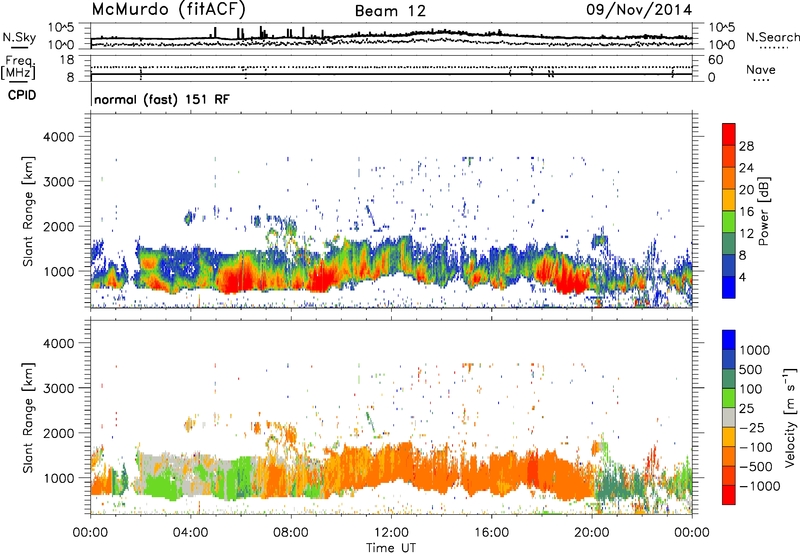
Task: Click the 28 tick on Power colorbar
Action: [746, 146]
